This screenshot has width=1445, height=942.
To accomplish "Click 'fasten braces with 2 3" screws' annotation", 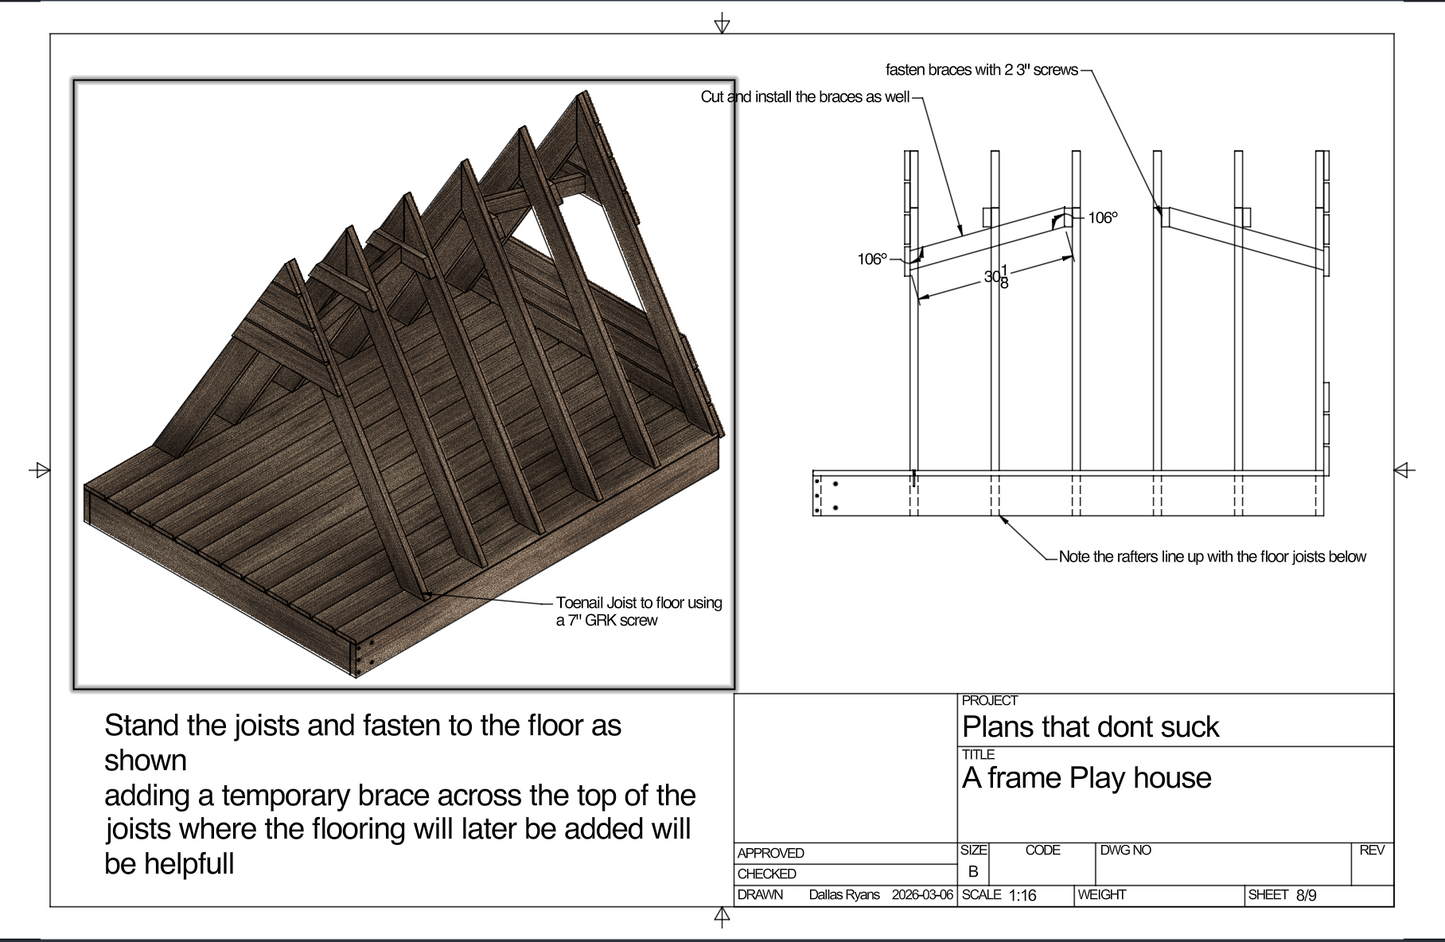I will click(x=982, y=70).
